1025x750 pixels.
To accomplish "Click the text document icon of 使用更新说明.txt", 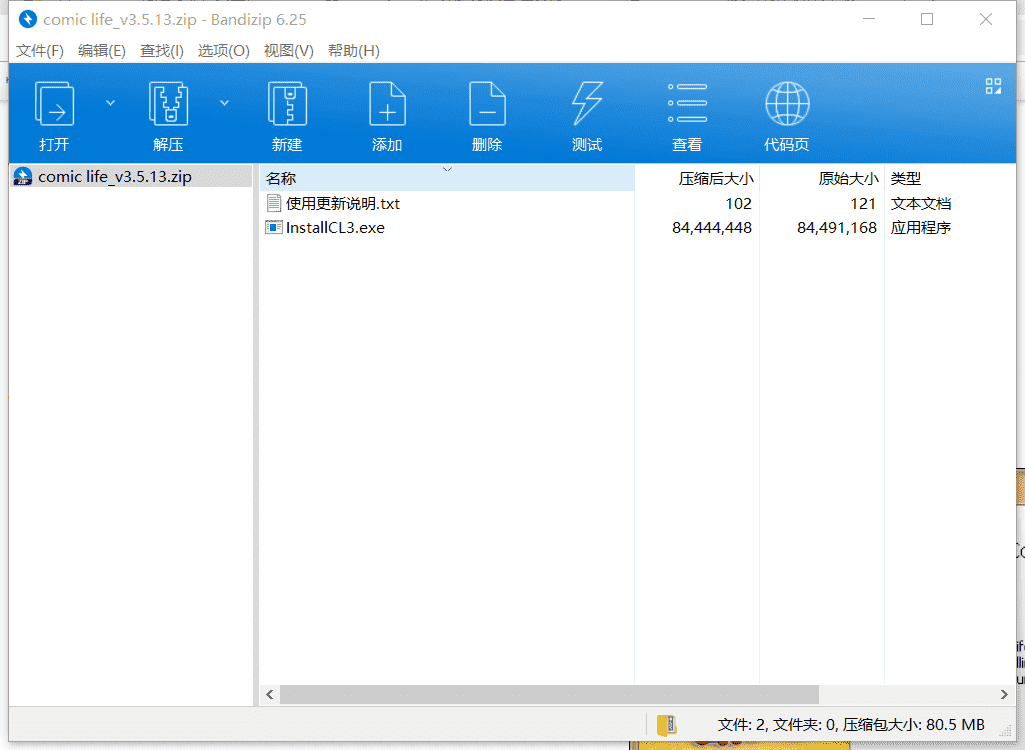I will 274,203.
